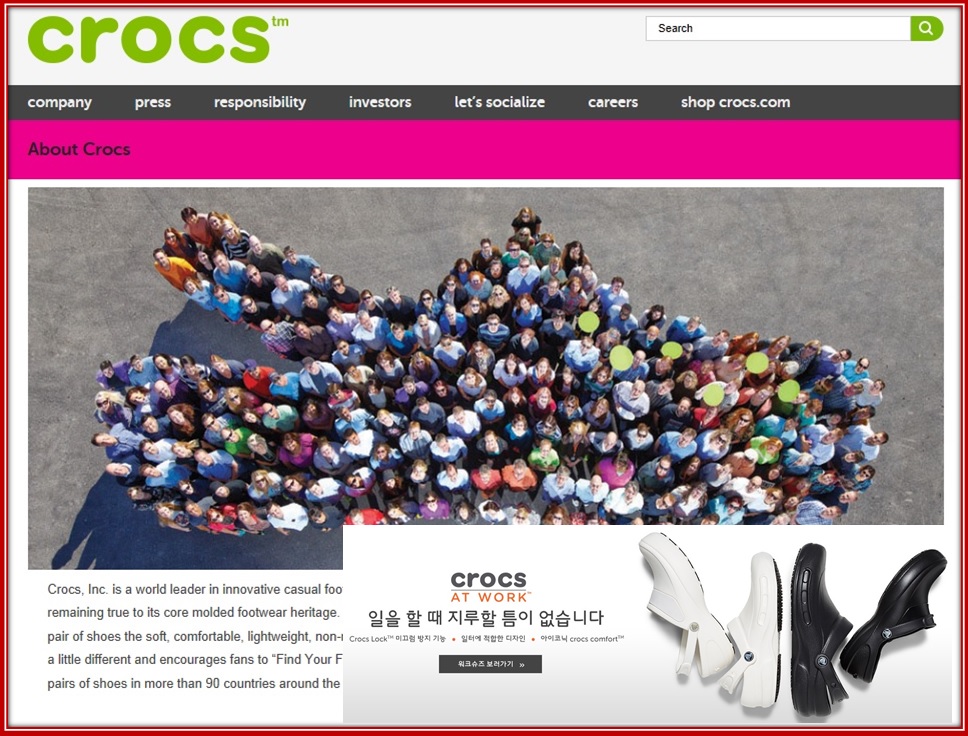The height and width of the screenshot is (736, 968).
Task: Open the company menu
Action: pos(59,102)
